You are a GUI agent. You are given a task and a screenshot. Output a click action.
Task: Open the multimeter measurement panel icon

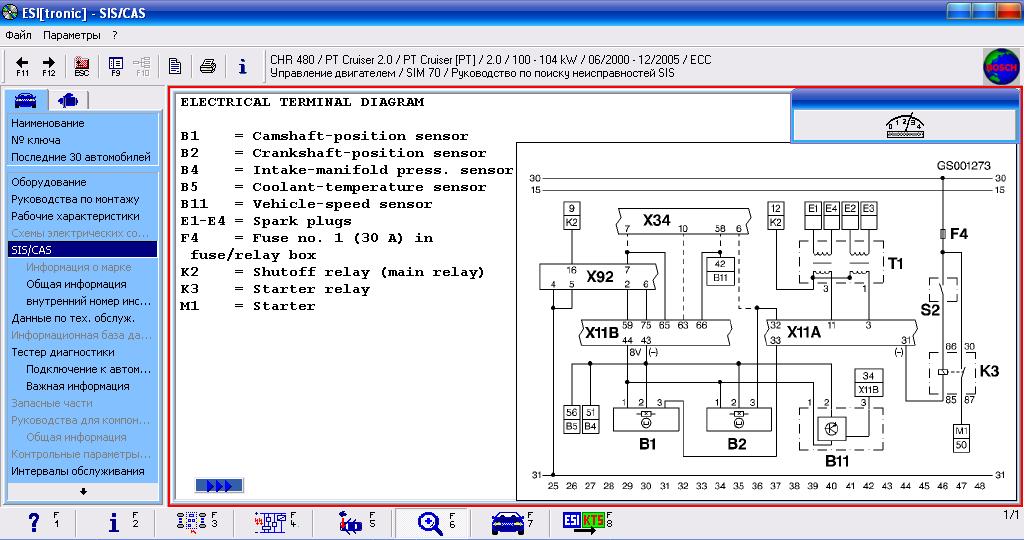(906, 125)
